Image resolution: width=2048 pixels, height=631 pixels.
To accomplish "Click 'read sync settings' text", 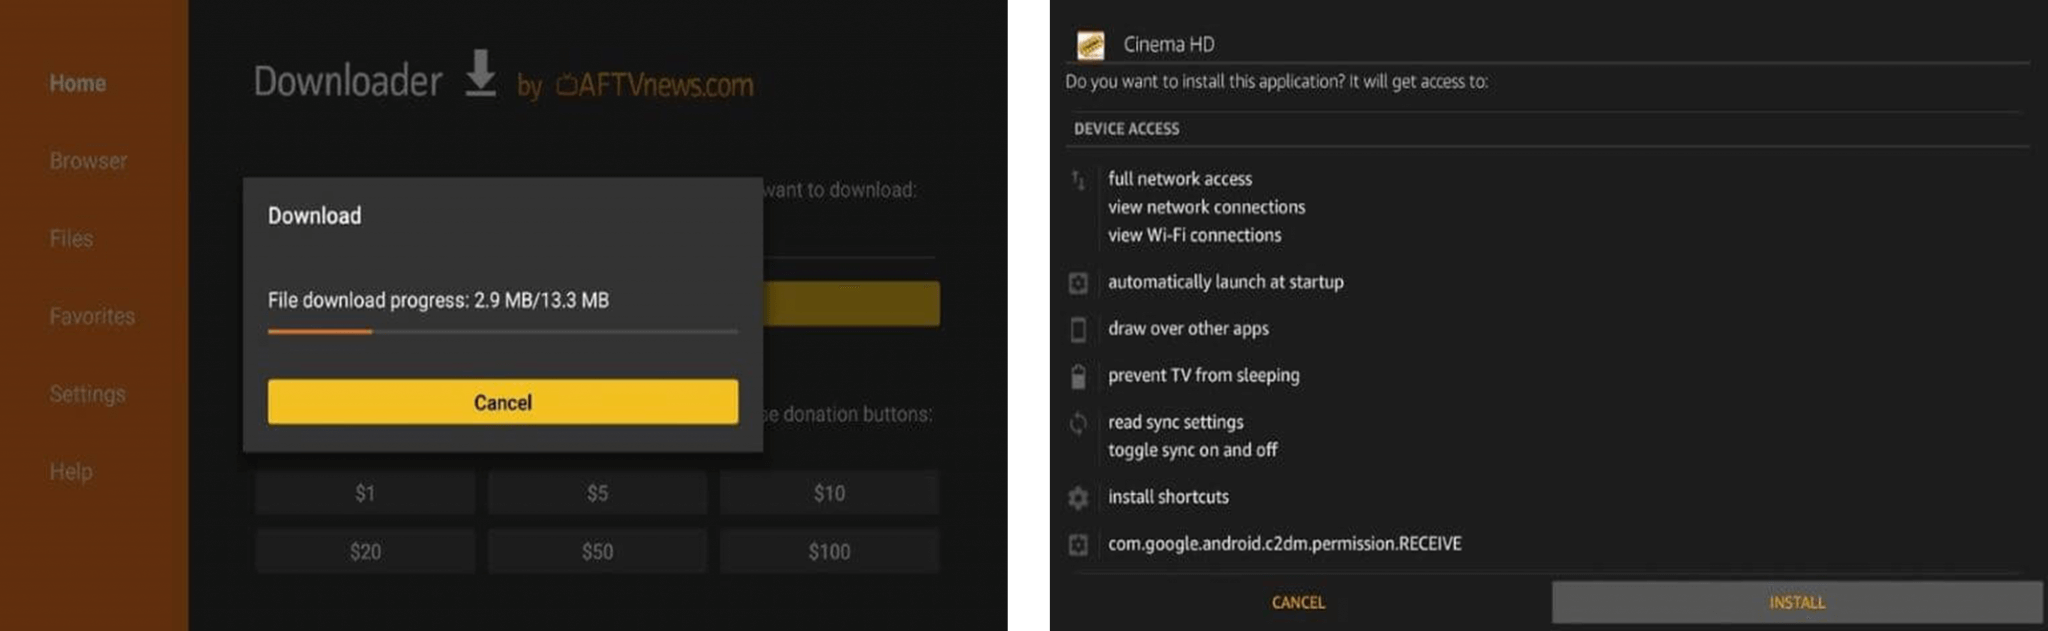I will [1176, 422].
